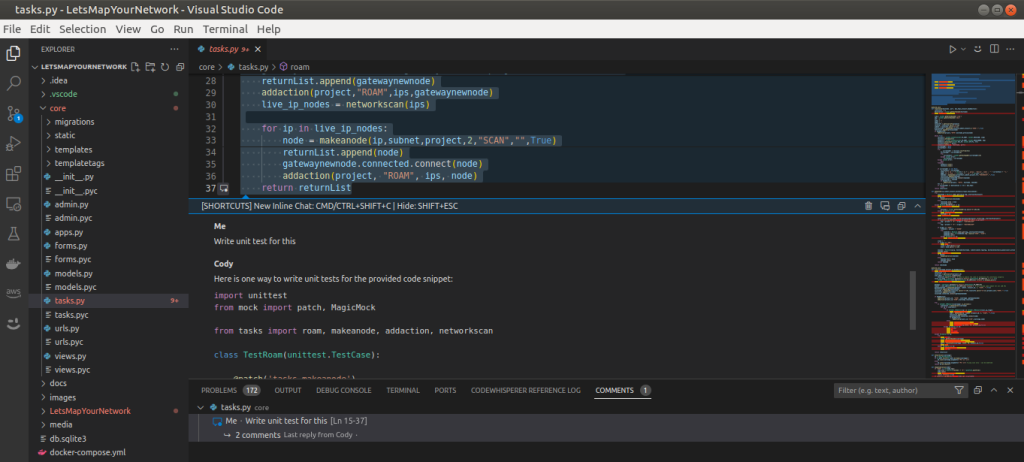Open the Run and Debug view

(13, 144)
